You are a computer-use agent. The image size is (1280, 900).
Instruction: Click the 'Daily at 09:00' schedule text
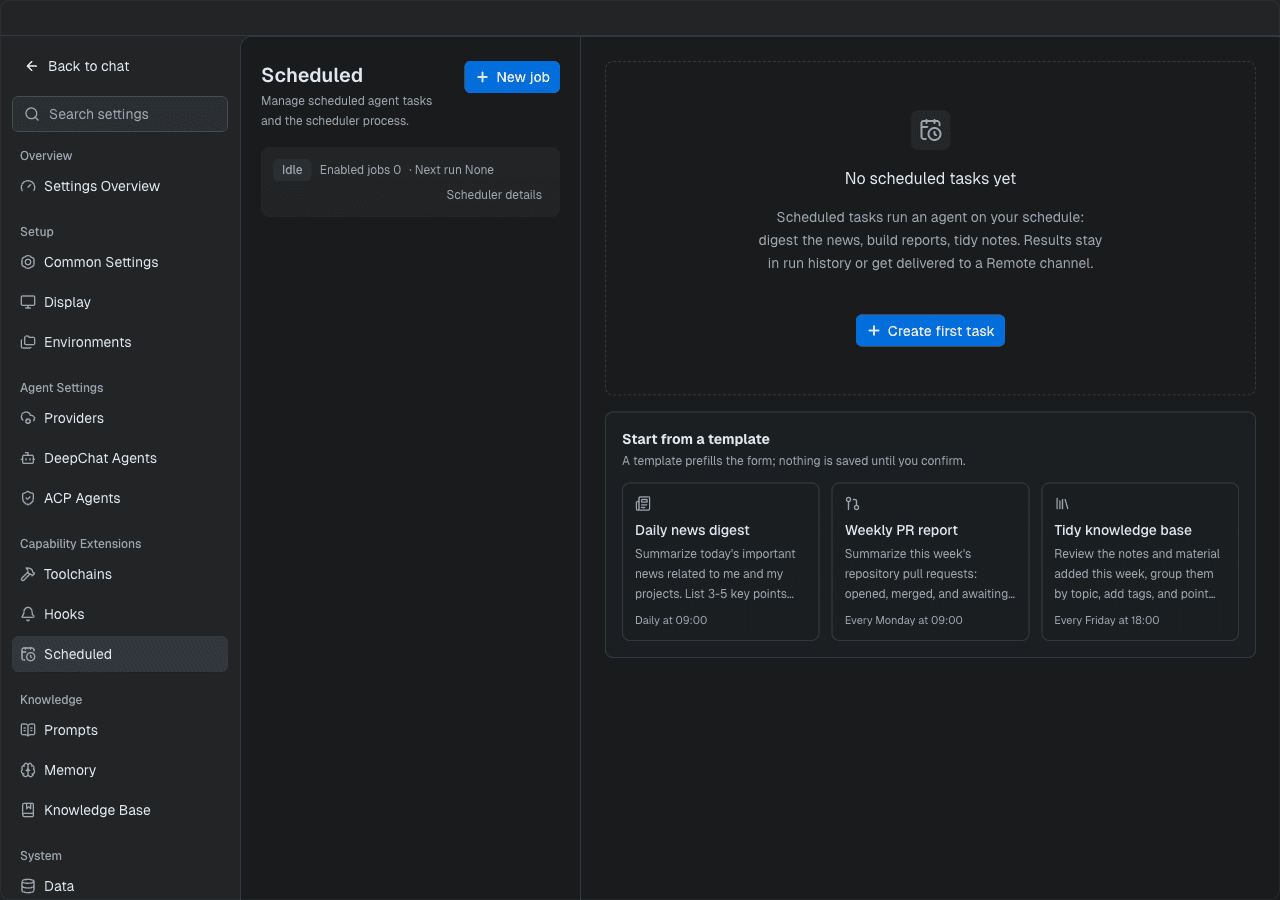671,620
